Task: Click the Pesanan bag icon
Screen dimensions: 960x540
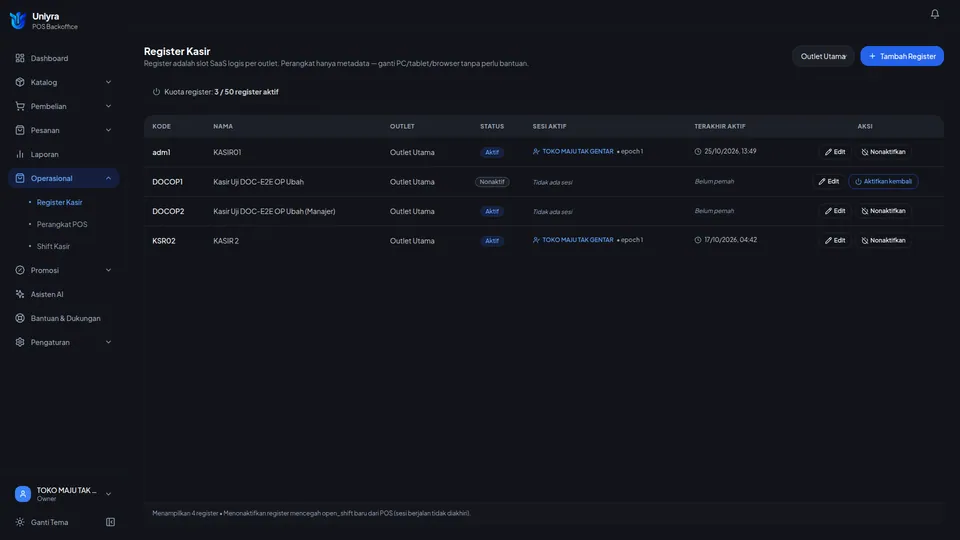Action: click(x=20, y=130)
